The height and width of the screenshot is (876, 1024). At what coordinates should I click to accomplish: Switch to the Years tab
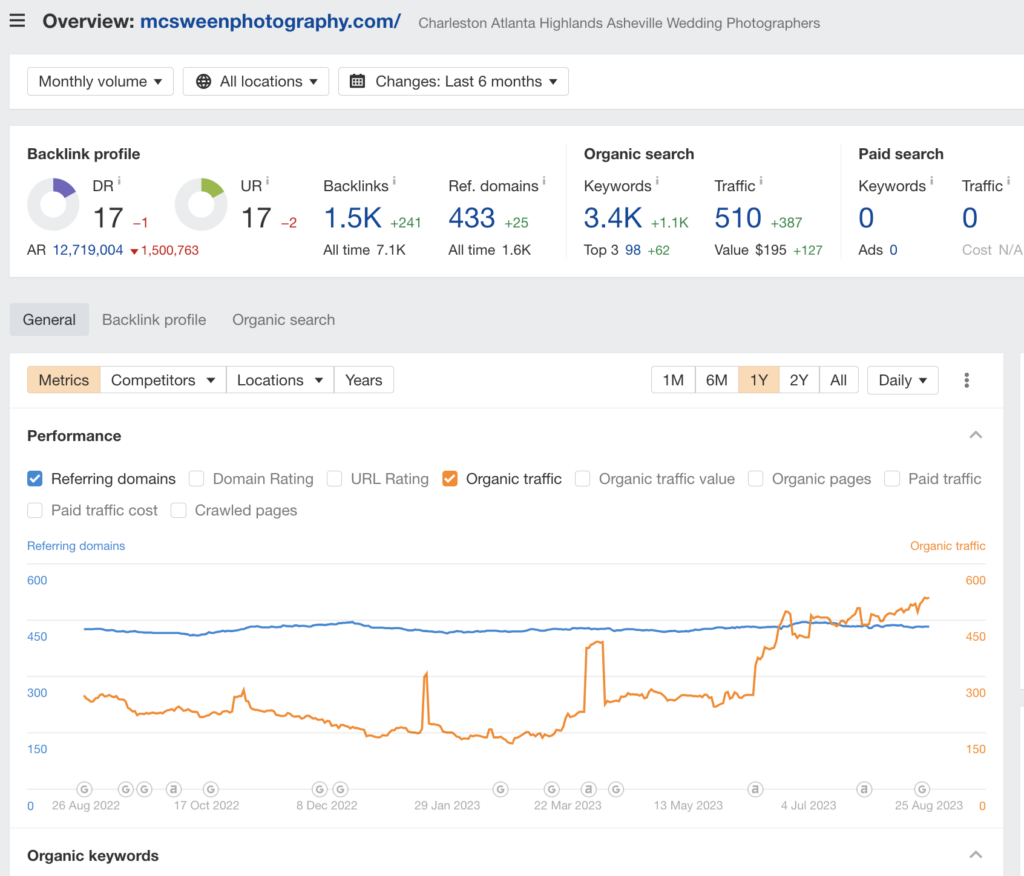tap(364, 380)
